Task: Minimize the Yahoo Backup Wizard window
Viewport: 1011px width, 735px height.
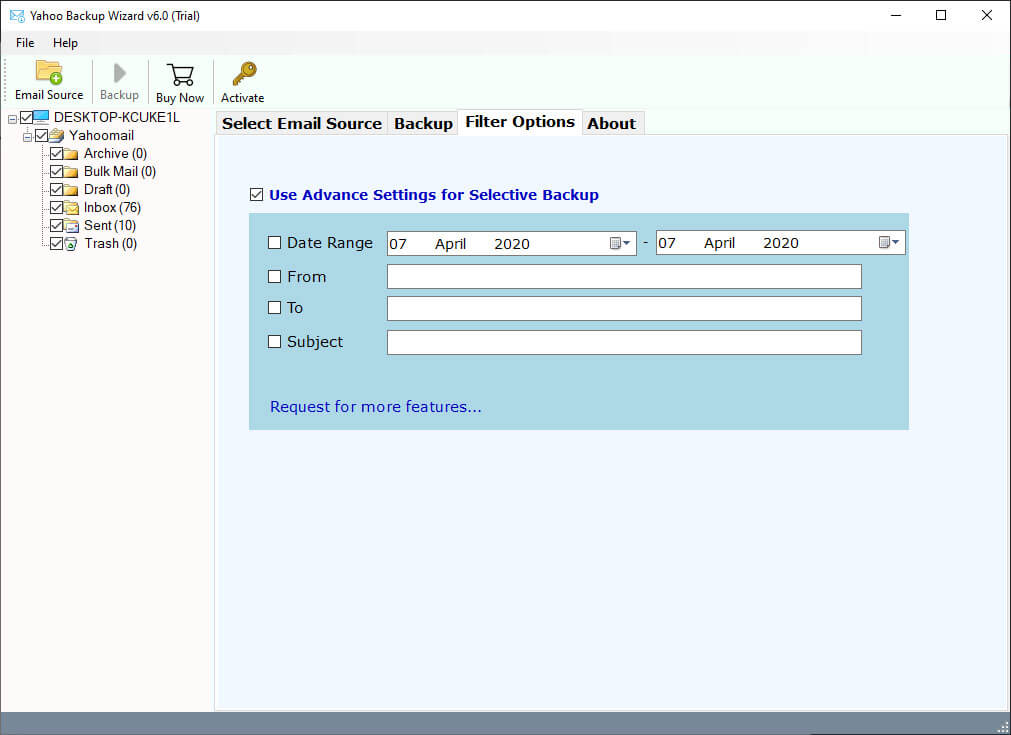Action: pyautogui.click(x=896, y=15)
